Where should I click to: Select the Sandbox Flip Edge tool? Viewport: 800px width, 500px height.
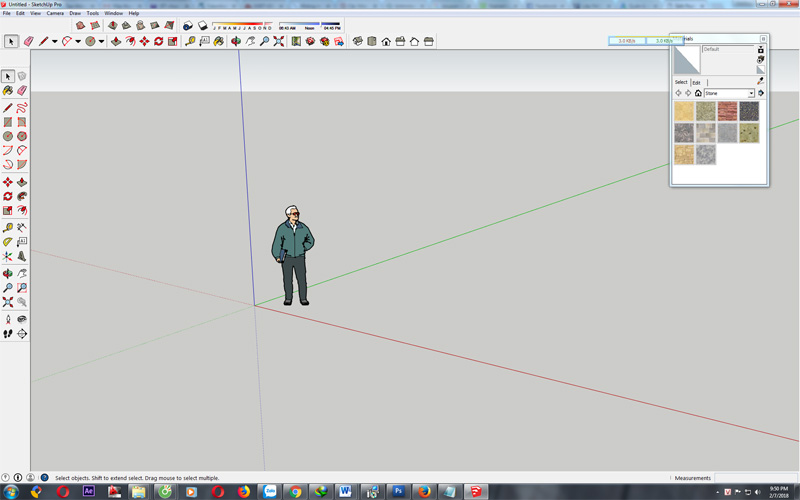pos(169,26)
